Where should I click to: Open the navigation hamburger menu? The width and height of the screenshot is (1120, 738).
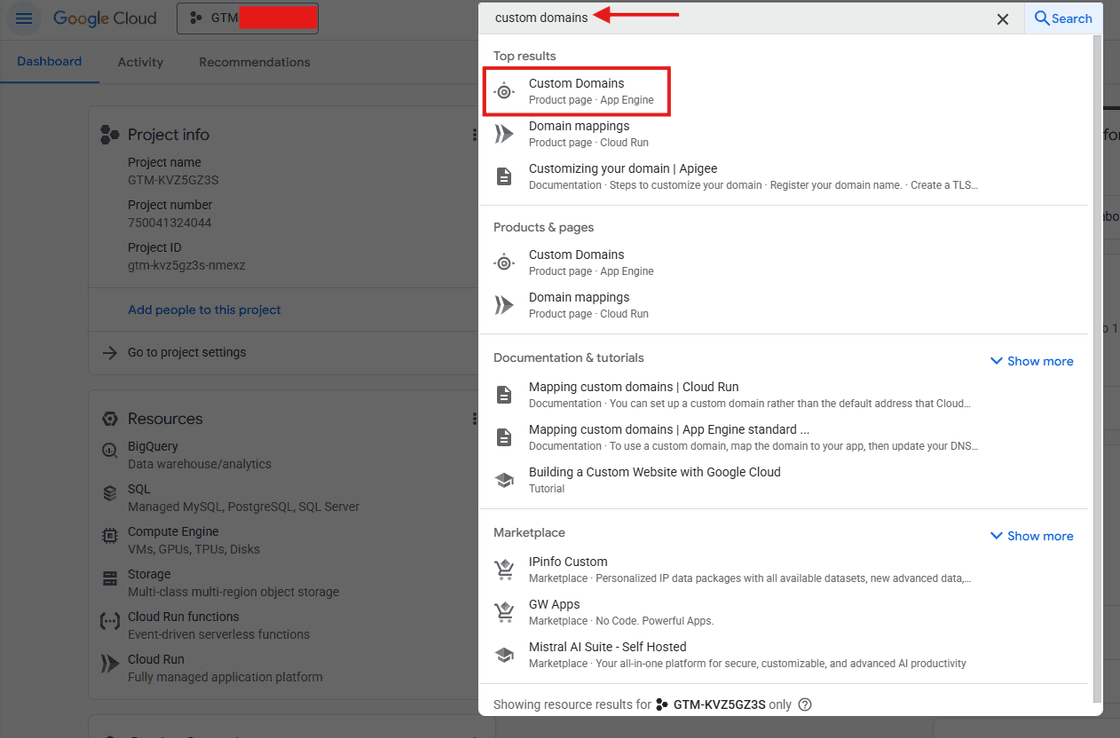(x=23, y=18)
